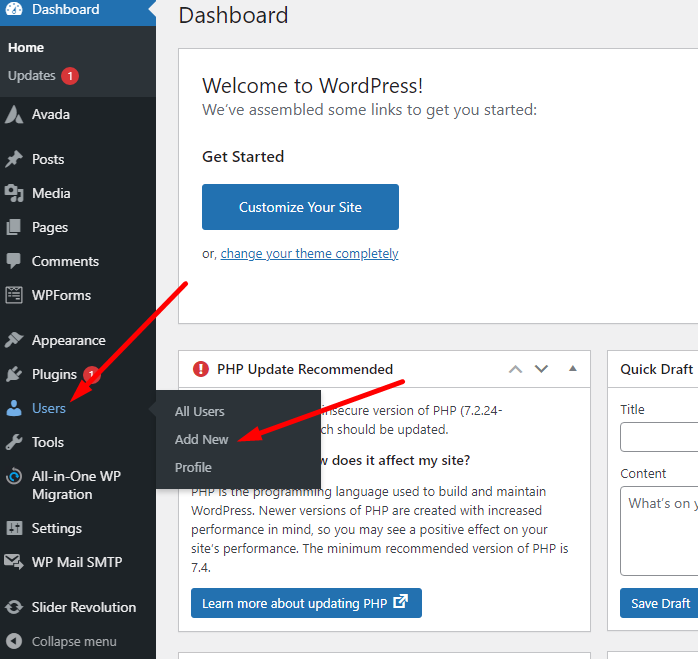This screenshot has height=659, width=698.
Task: Click the Slider Revolution refresh icon
Action: (14, 607)
